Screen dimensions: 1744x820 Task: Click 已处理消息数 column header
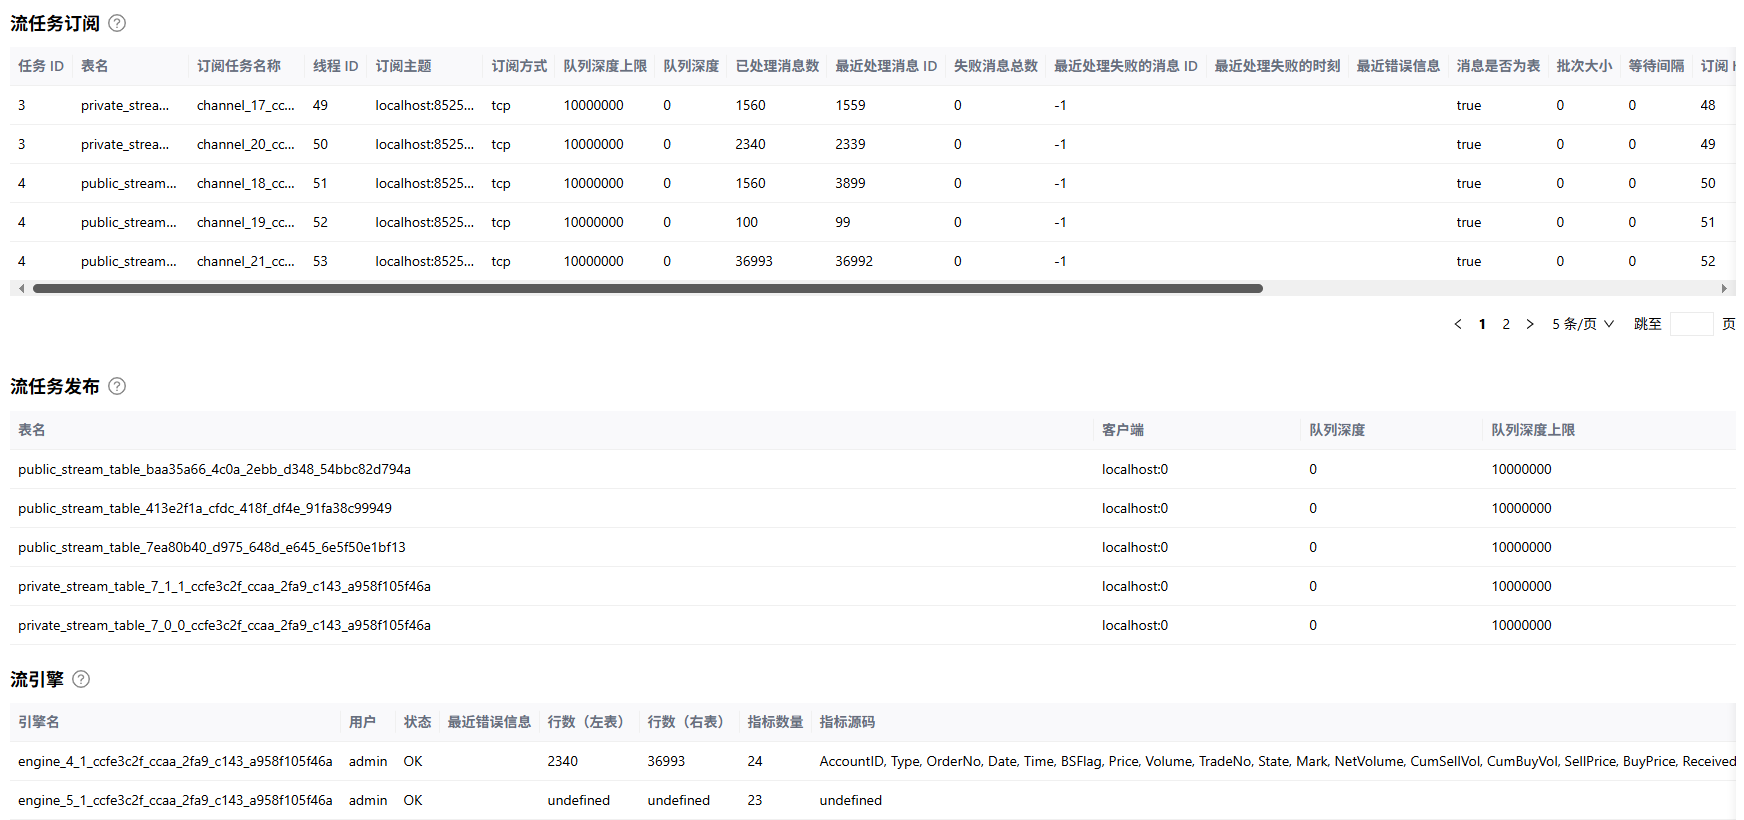coord(777,66)
